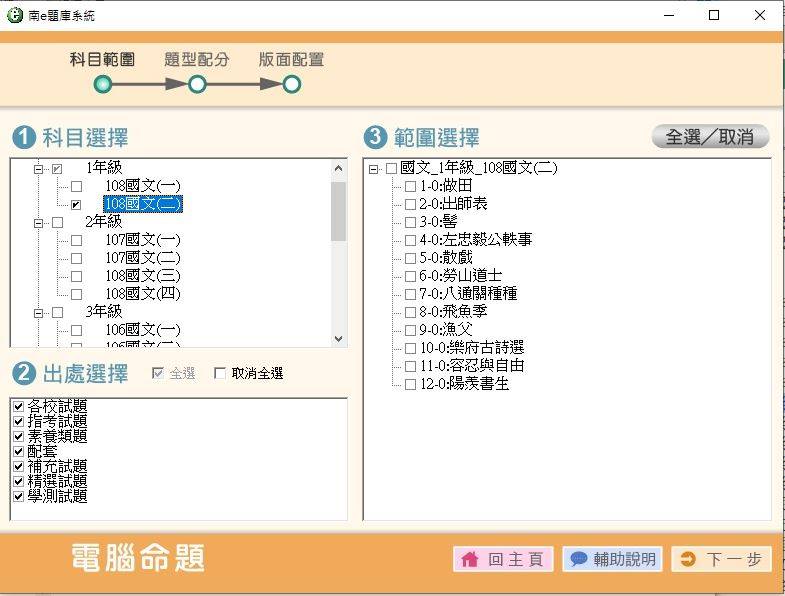Click the 南e題庫系統 app icon in title bar

point(15,15)
